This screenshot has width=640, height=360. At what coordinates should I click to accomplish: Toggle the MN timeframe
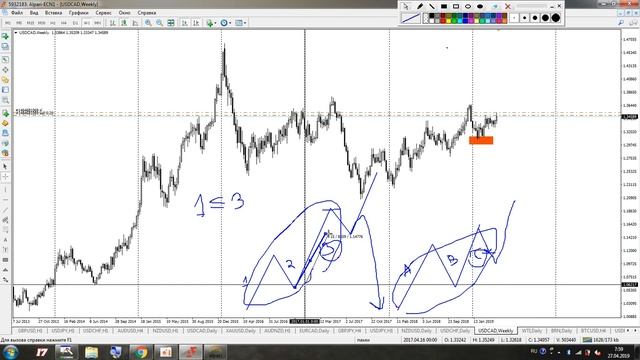point(98,23)
